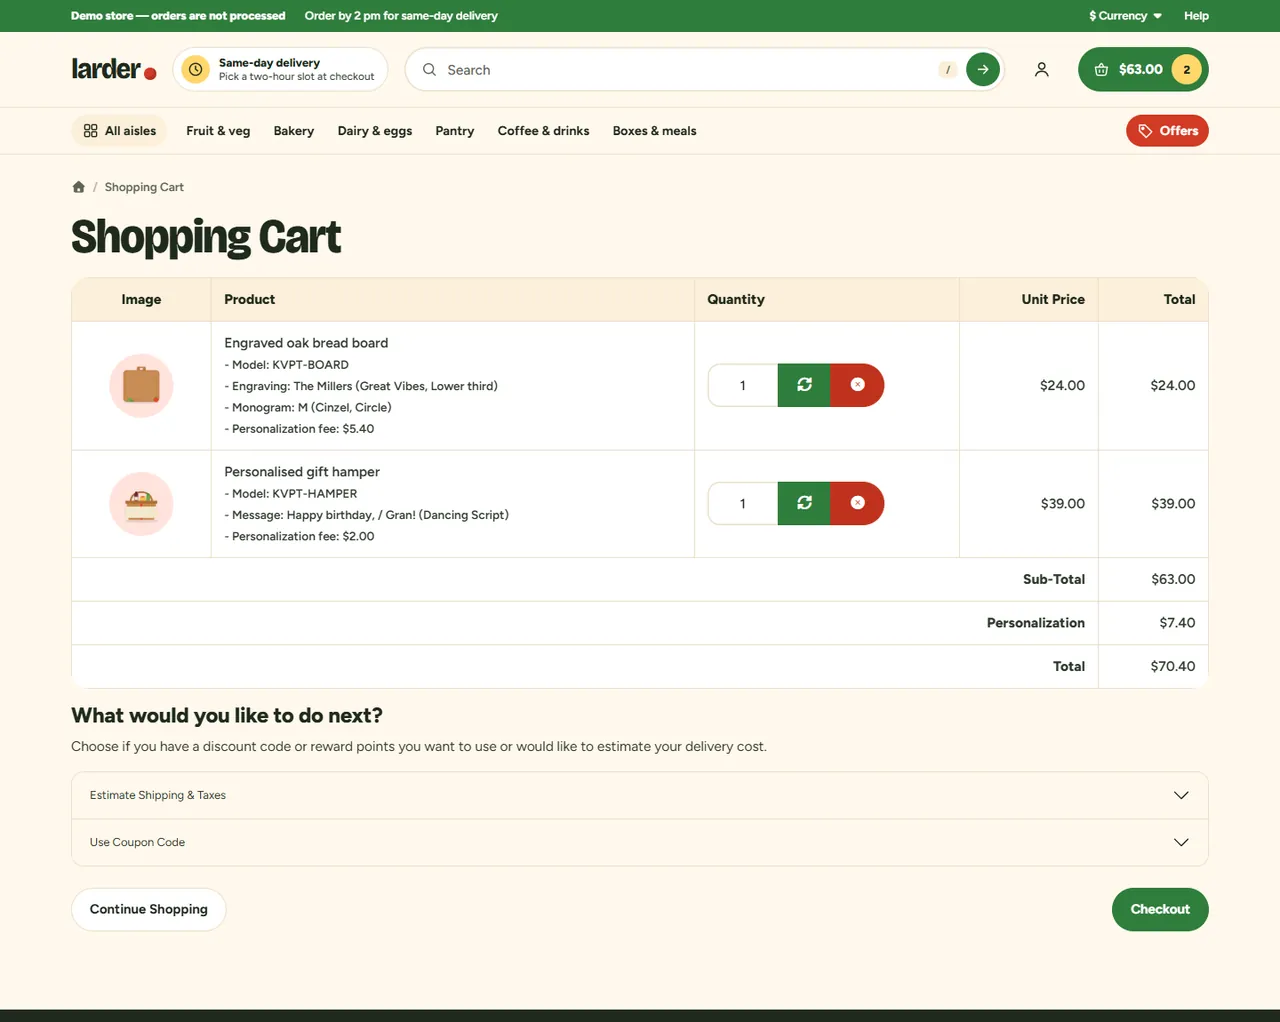The image size is (1280, 1022).
Task: Click 'Model: KVPT-BOARD' text
Action: pos(286,365)
